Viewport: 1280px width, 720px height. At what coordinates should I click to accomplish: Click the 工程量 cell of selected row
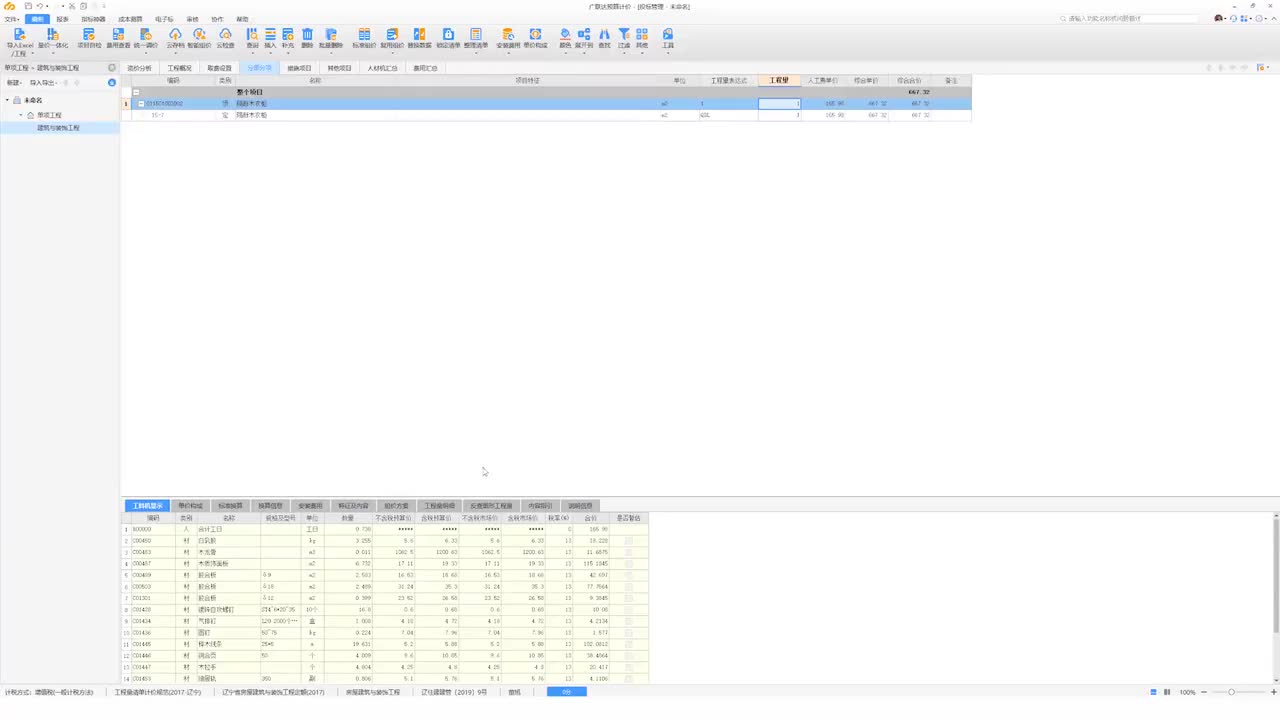[779, 104]
